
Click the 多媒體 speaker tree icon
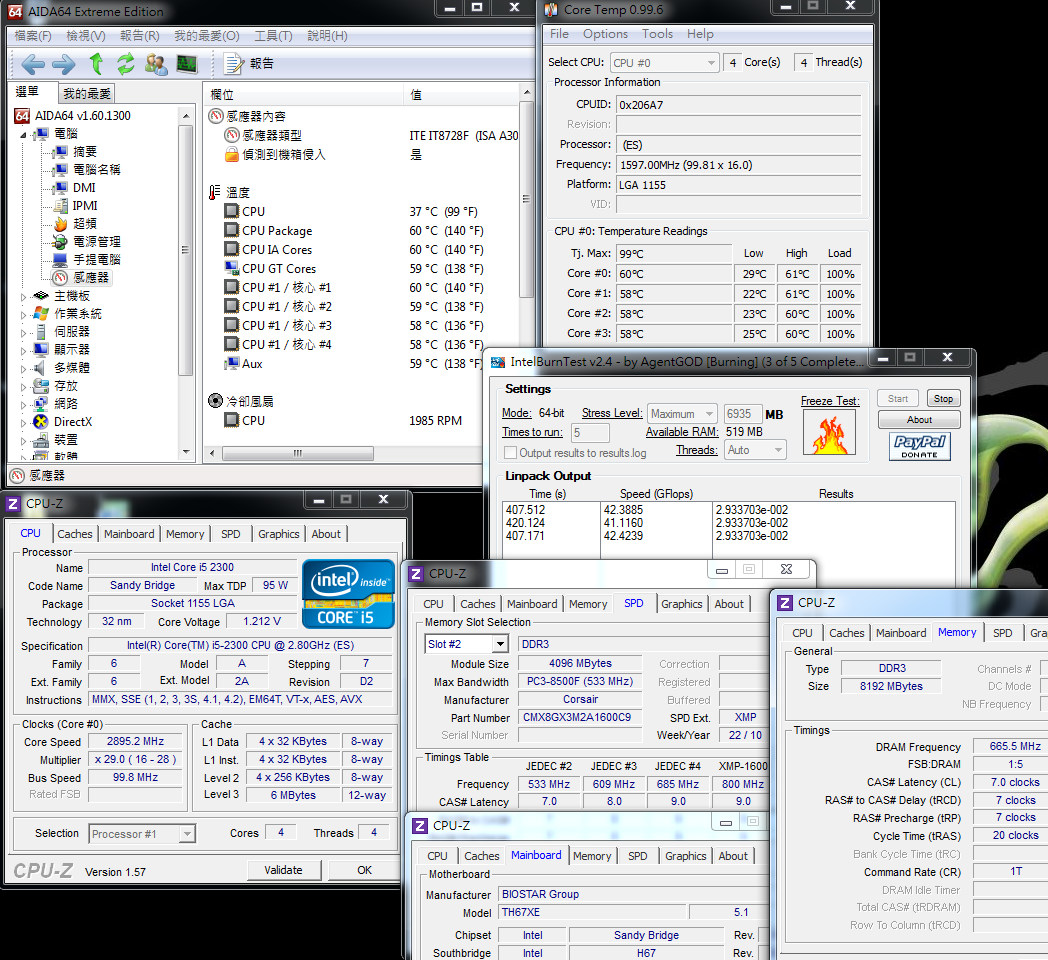[41, 368]
